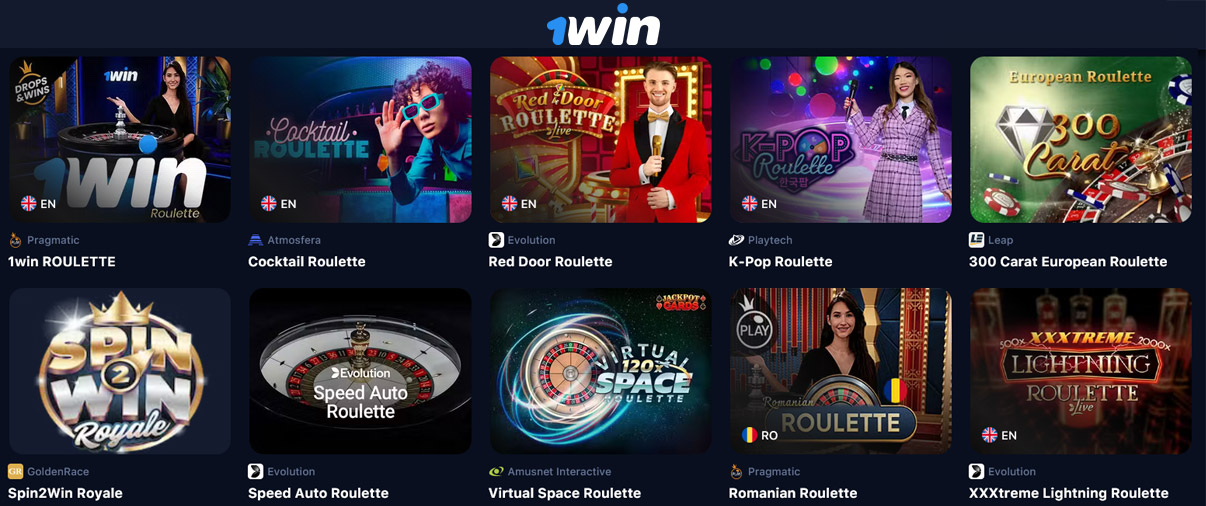Click the Amusnet Interactive provider icon
Viewport: 1206px width, 506px height.
point(496,471)
